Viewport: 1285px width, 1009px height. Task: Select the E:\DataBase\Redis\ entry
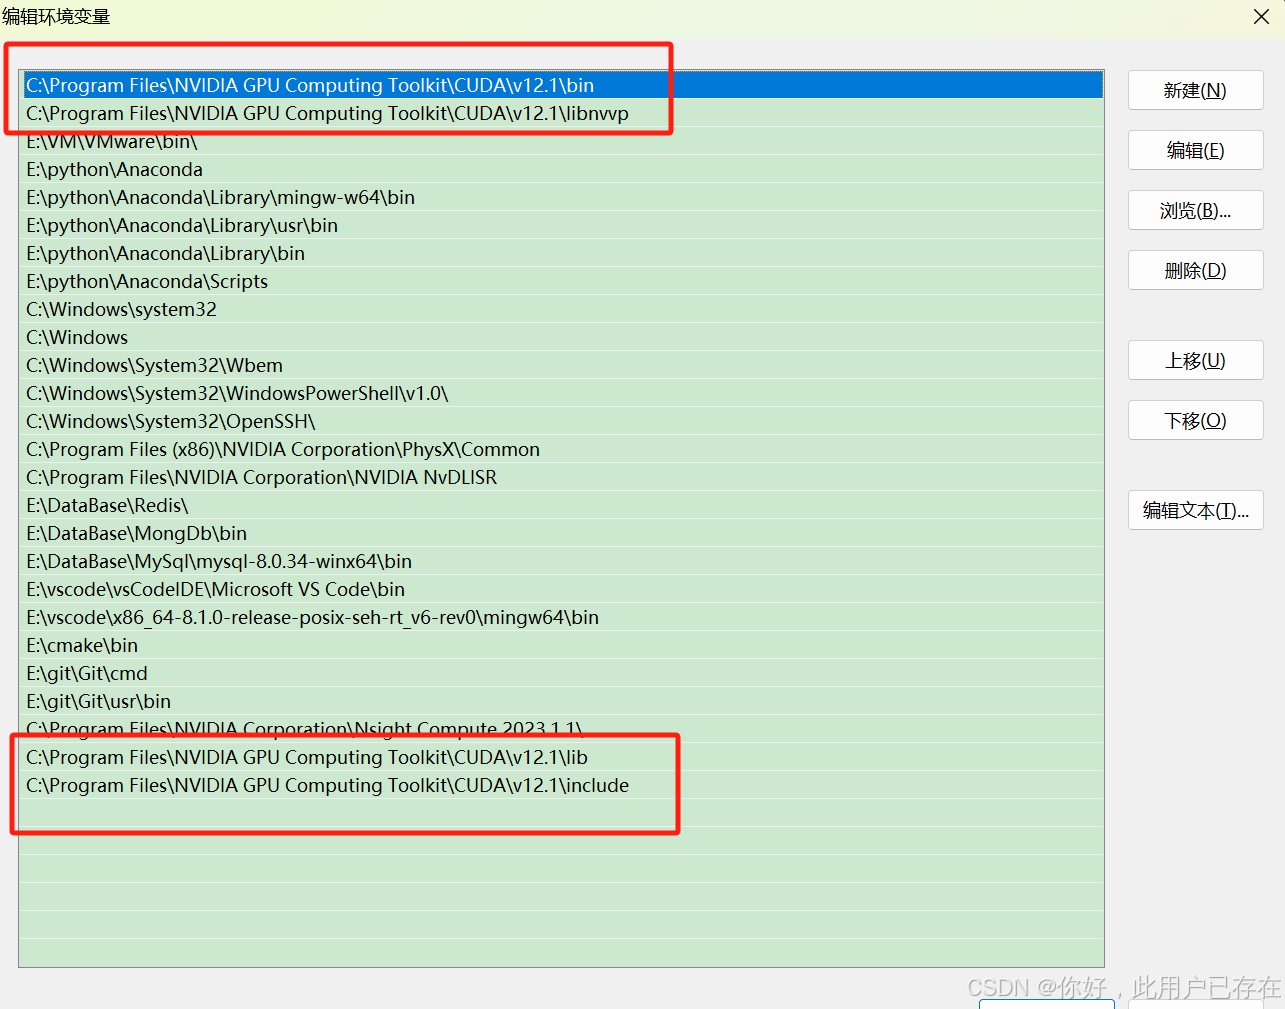[561, 505]
